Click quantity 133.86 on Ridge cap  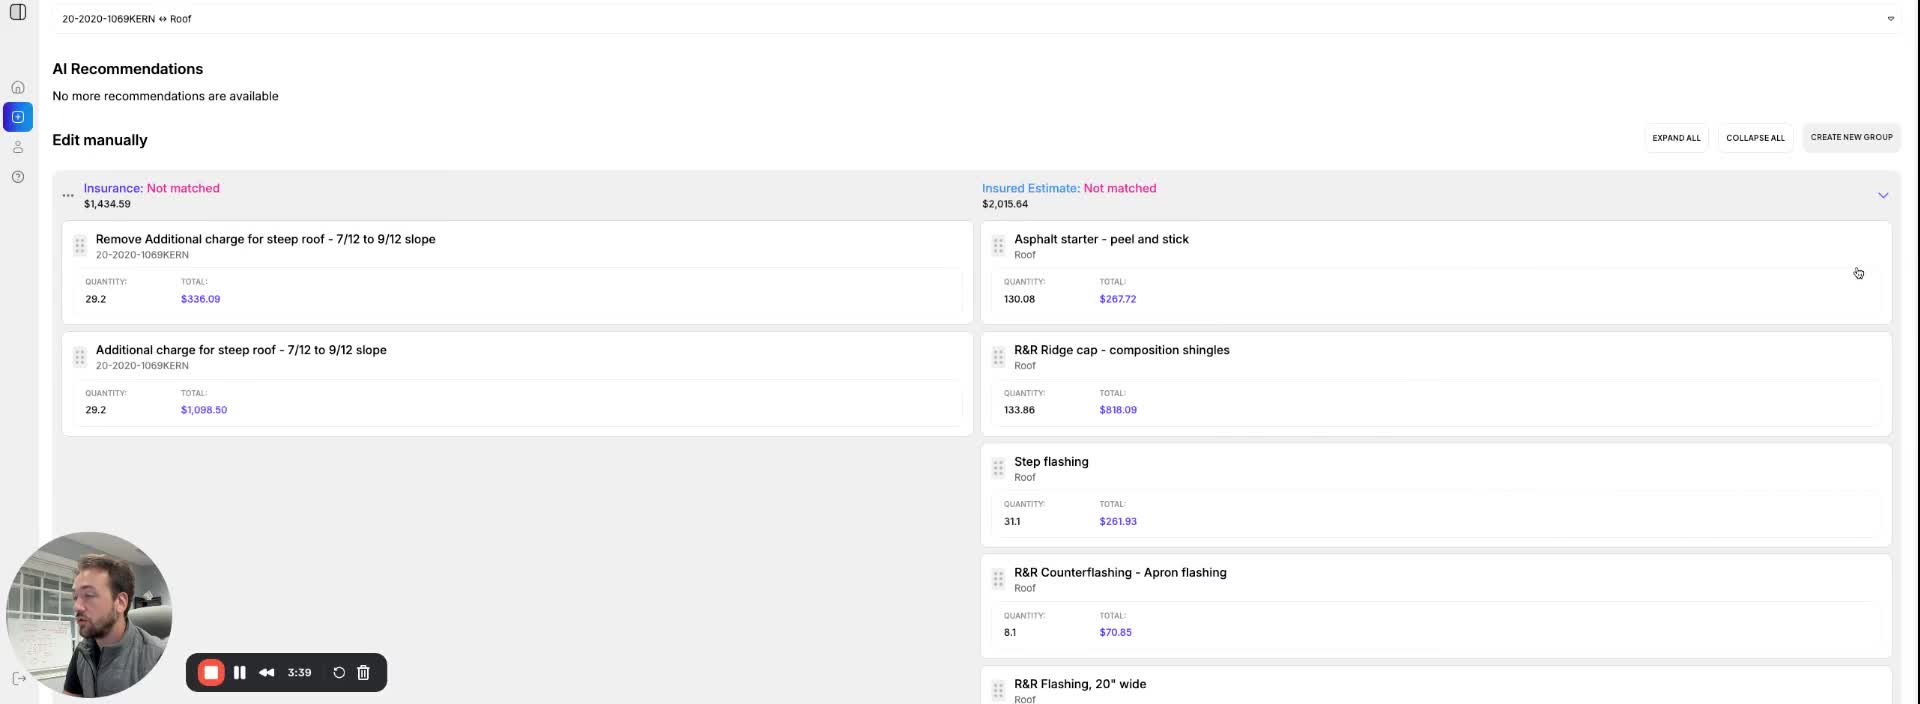point(1019,410)
